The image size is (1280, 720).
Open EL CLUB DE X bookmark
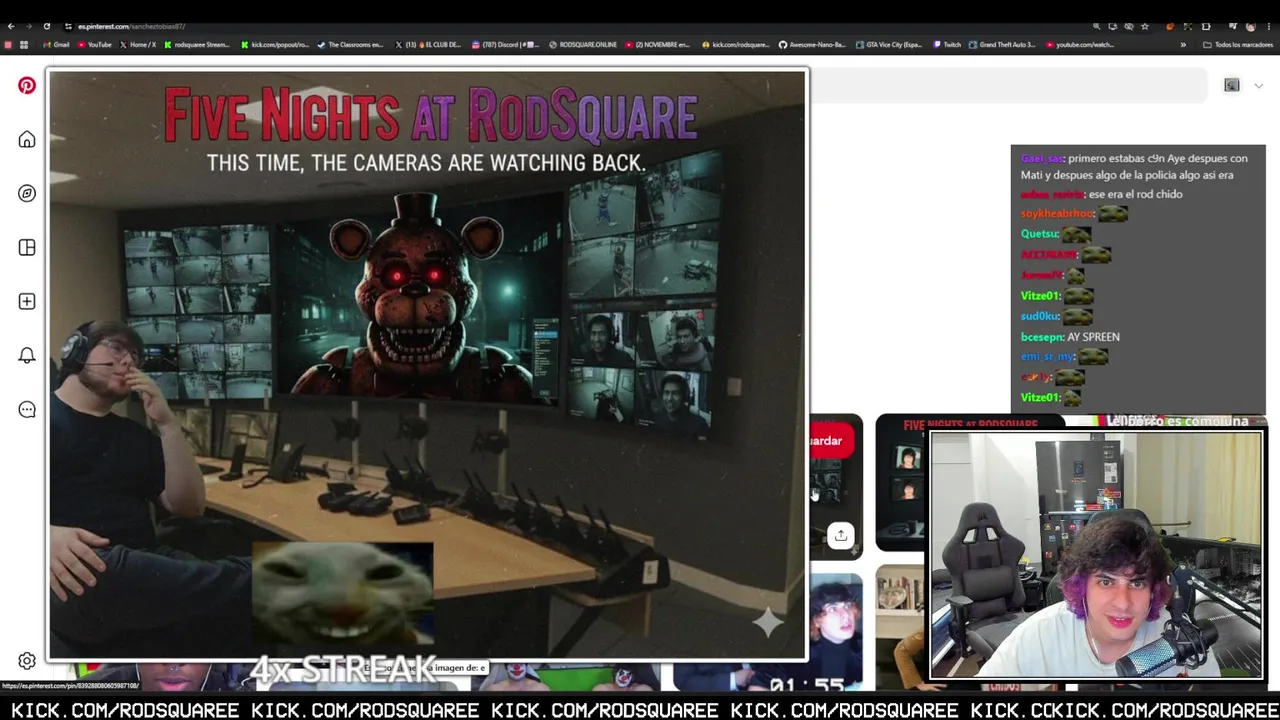tap(428, 45)
